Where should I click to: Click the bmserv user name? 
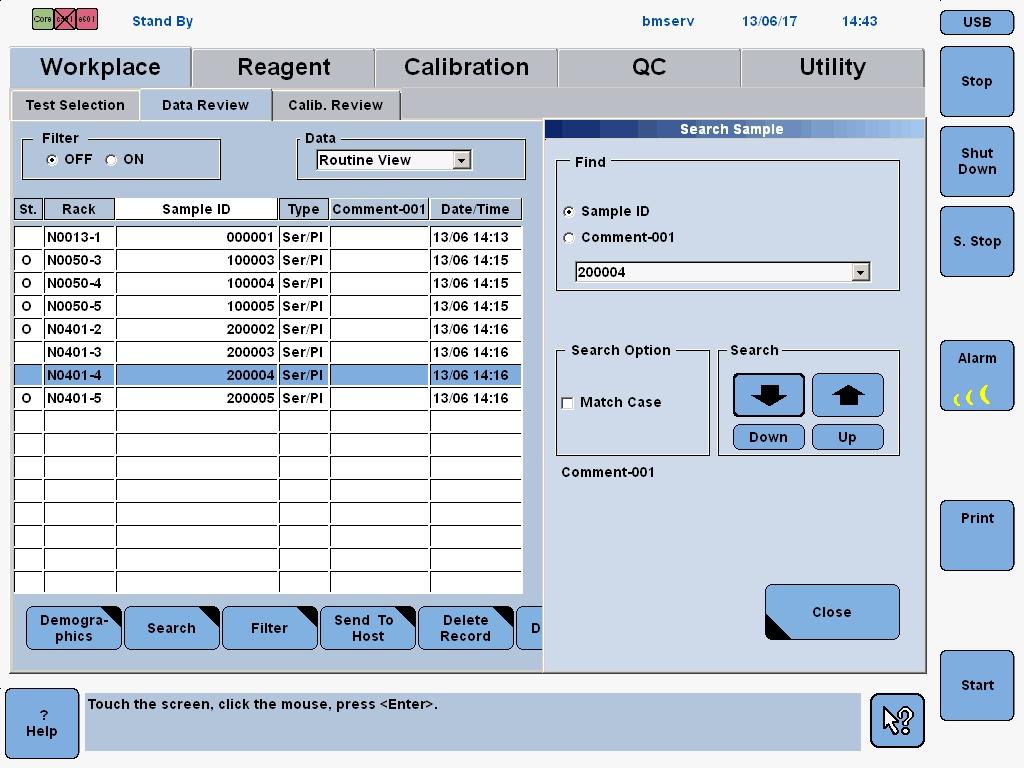[668, 21]
